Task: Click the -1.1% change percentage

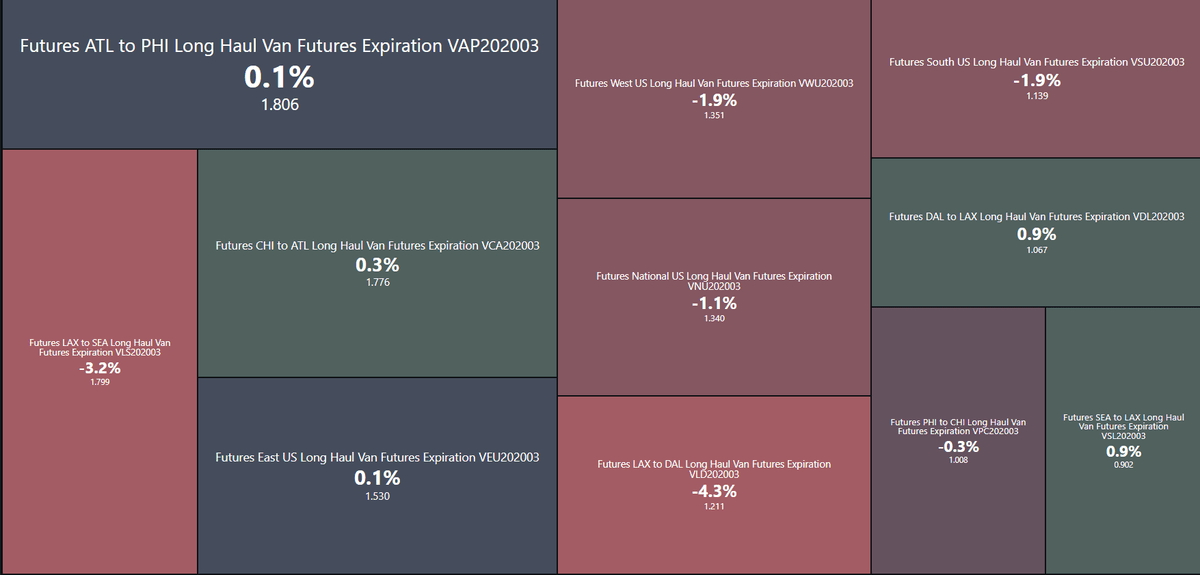Action: click(714, 303)
